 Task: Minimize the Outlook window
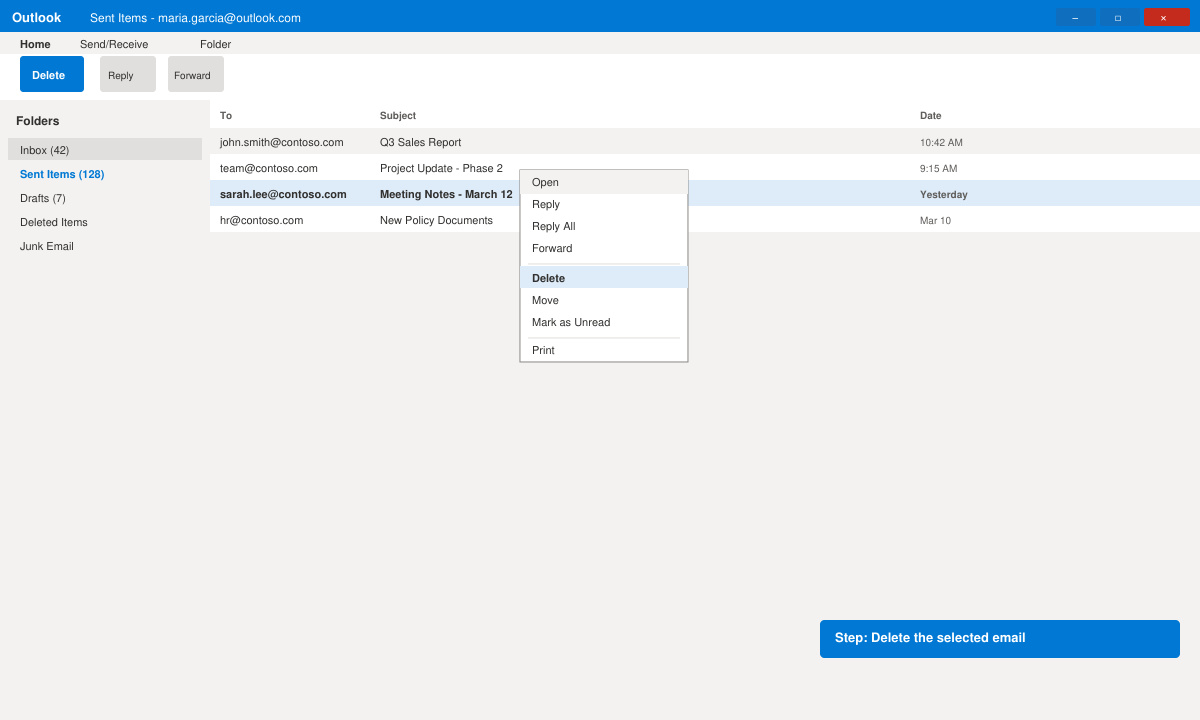tap(1075, 17)
